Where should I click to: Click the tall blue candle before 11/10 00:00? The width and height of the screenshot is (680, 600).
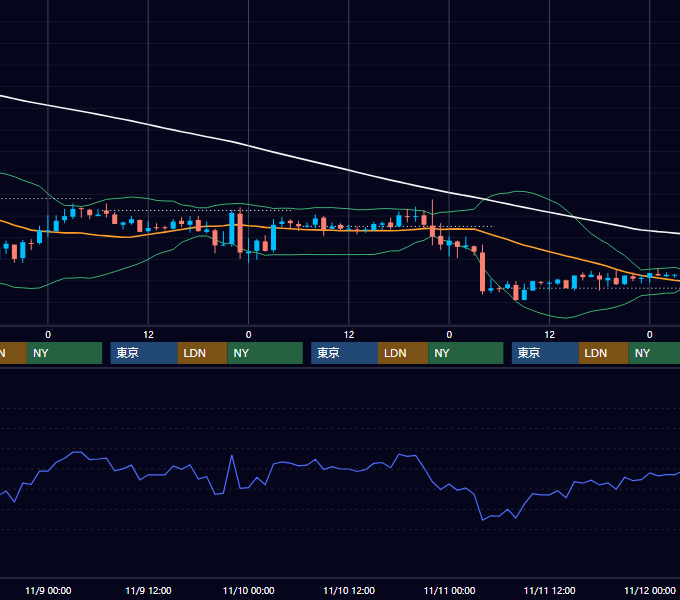point(232,229)
